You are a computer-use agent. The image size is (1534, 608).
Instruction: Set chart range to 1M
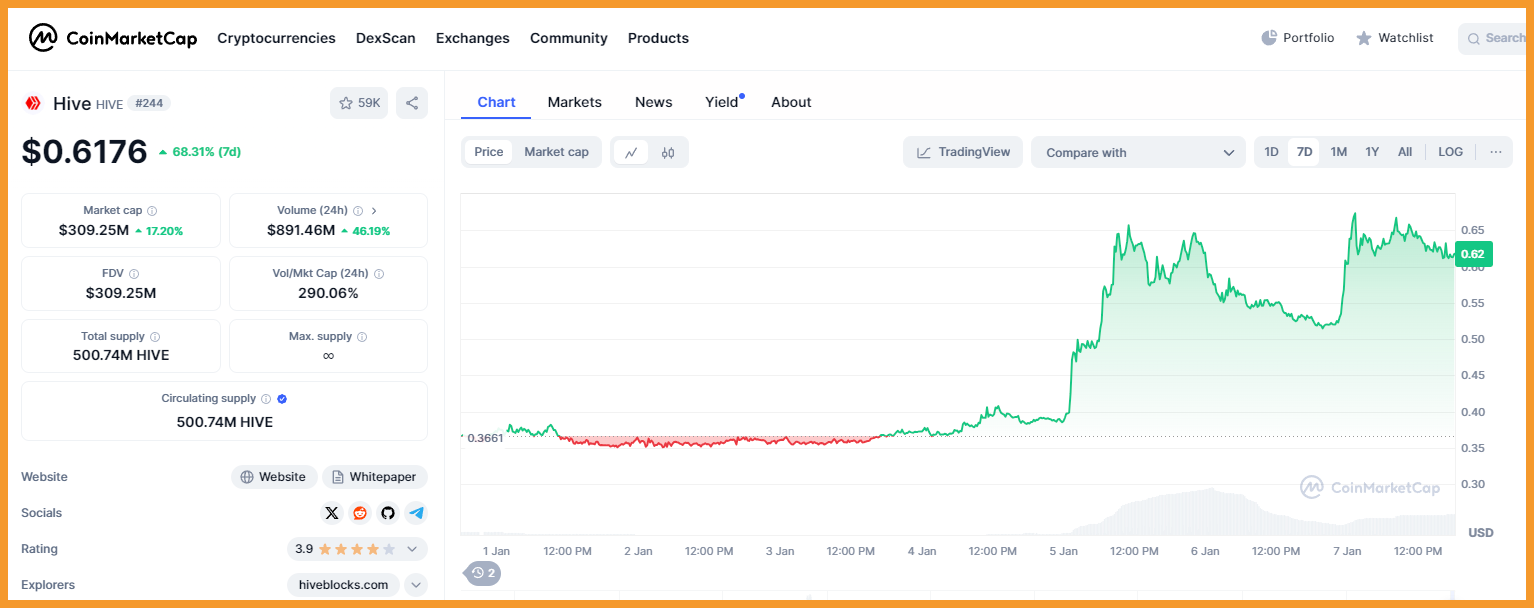1339,152
